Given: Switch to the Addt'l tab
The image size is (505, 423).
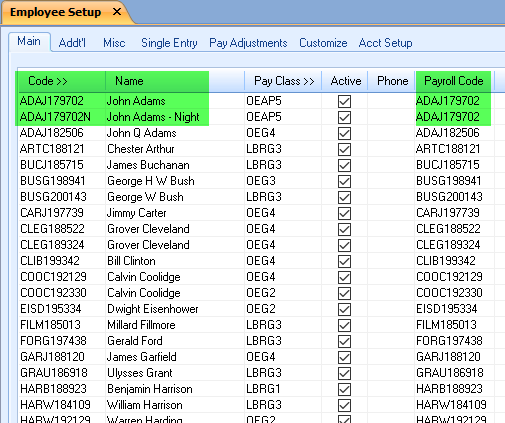Looking at the screenshot, I should click(72, 43).
